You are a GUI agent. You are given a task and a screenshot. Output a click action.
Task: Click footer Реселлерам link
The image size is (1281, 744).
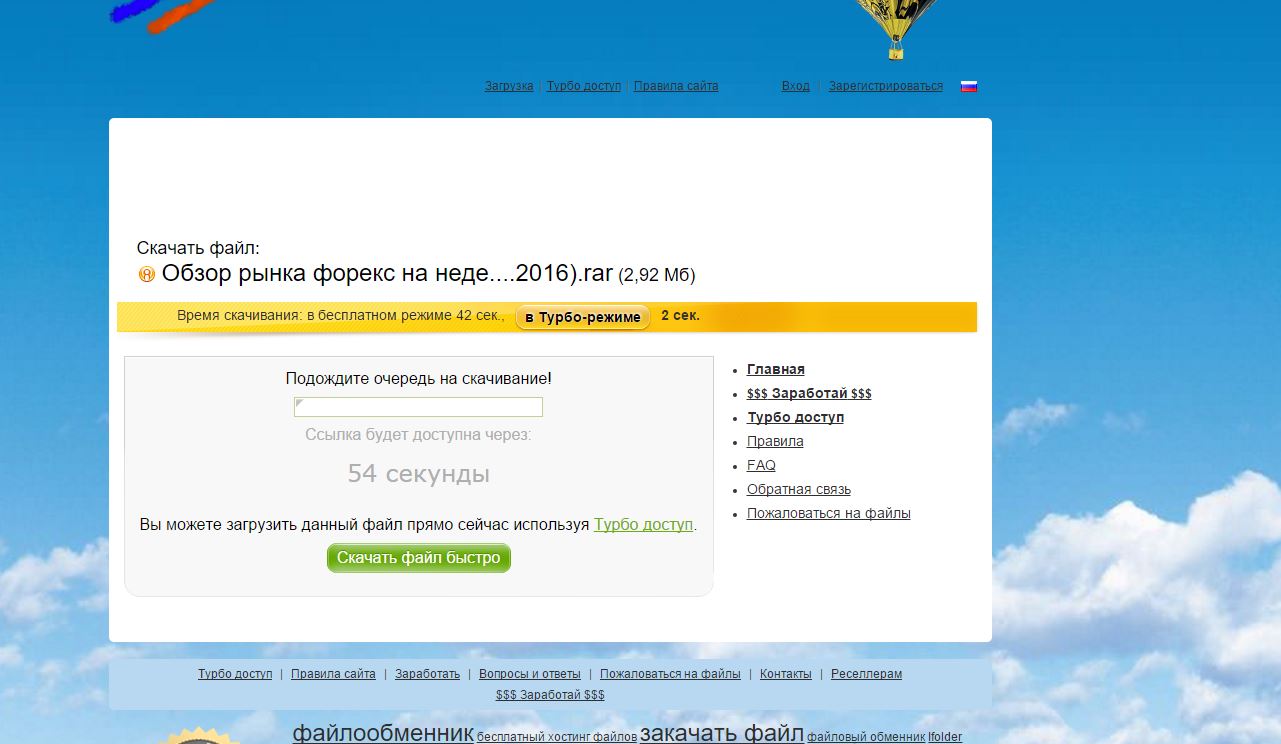[x=866, y=674]
